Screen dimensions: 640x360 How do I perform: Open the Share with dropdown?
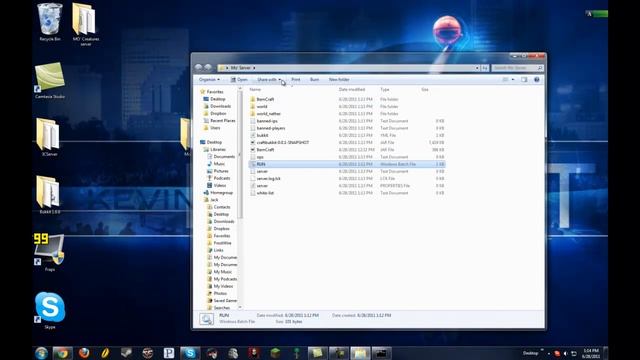point(269,80)
